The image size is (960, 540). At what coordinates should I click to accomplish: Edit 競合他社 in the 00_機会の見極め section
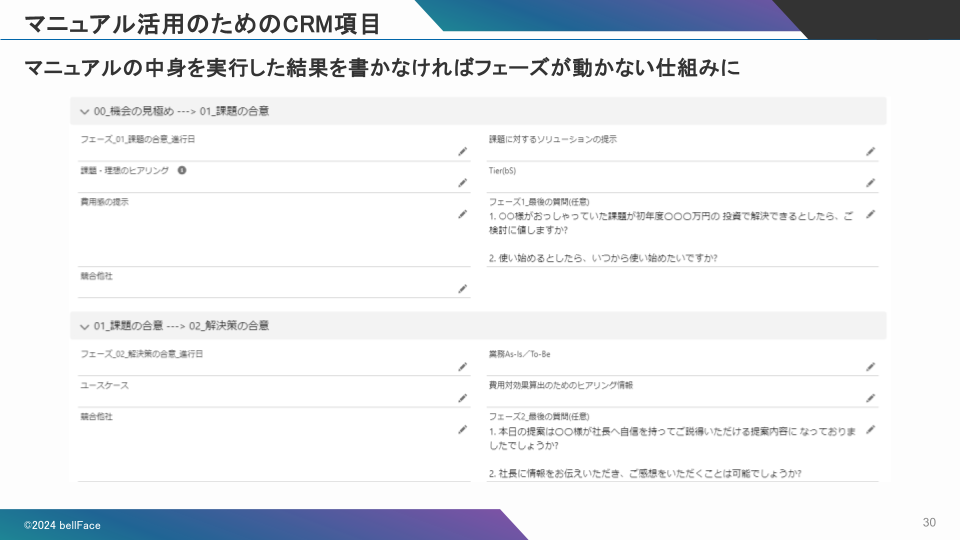[463, 289]
